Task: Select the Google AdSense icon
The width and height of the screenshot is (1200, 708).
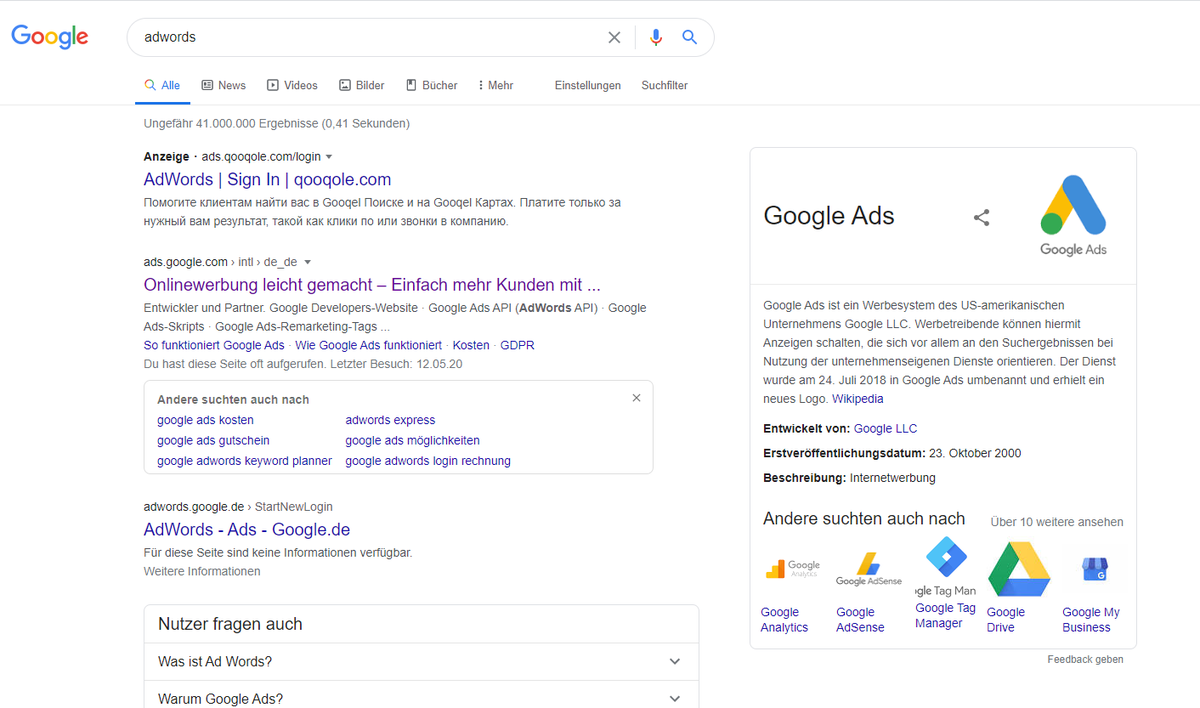Action: coord(868,567)
